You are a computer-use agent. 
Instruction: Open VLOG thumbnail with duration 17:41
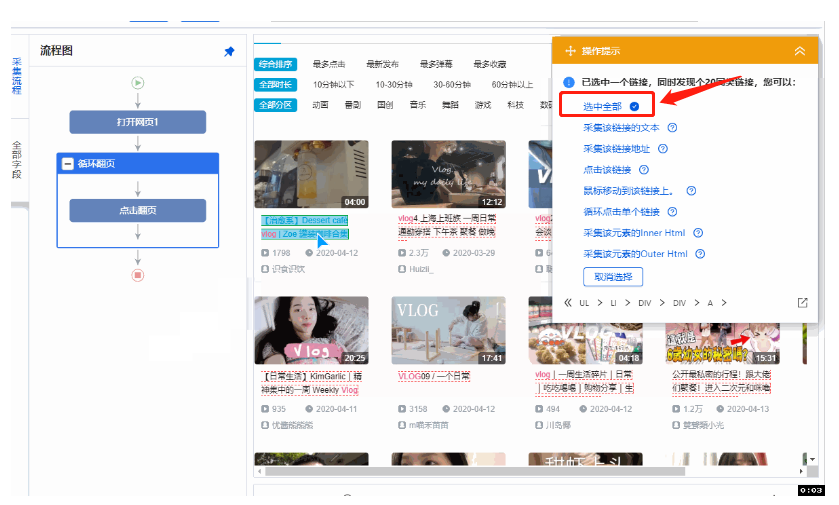[x=448, y=331]
